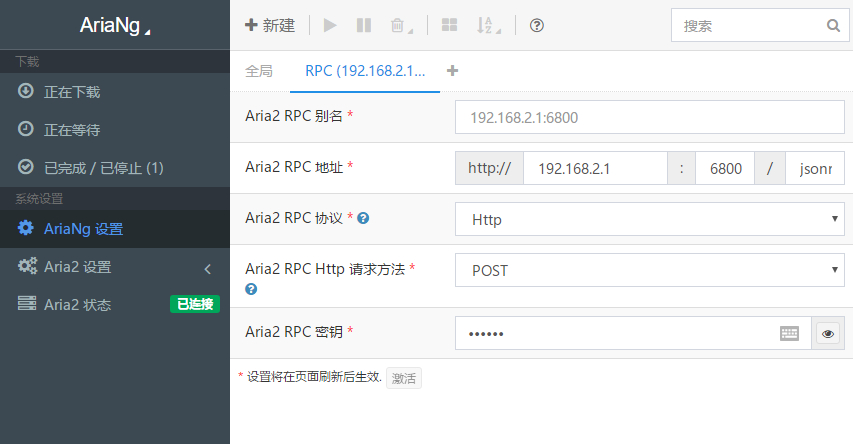Open the A-Z sort order dropdown
The width and height of the screenshot is (853, 444).
(x=488, y=25)
